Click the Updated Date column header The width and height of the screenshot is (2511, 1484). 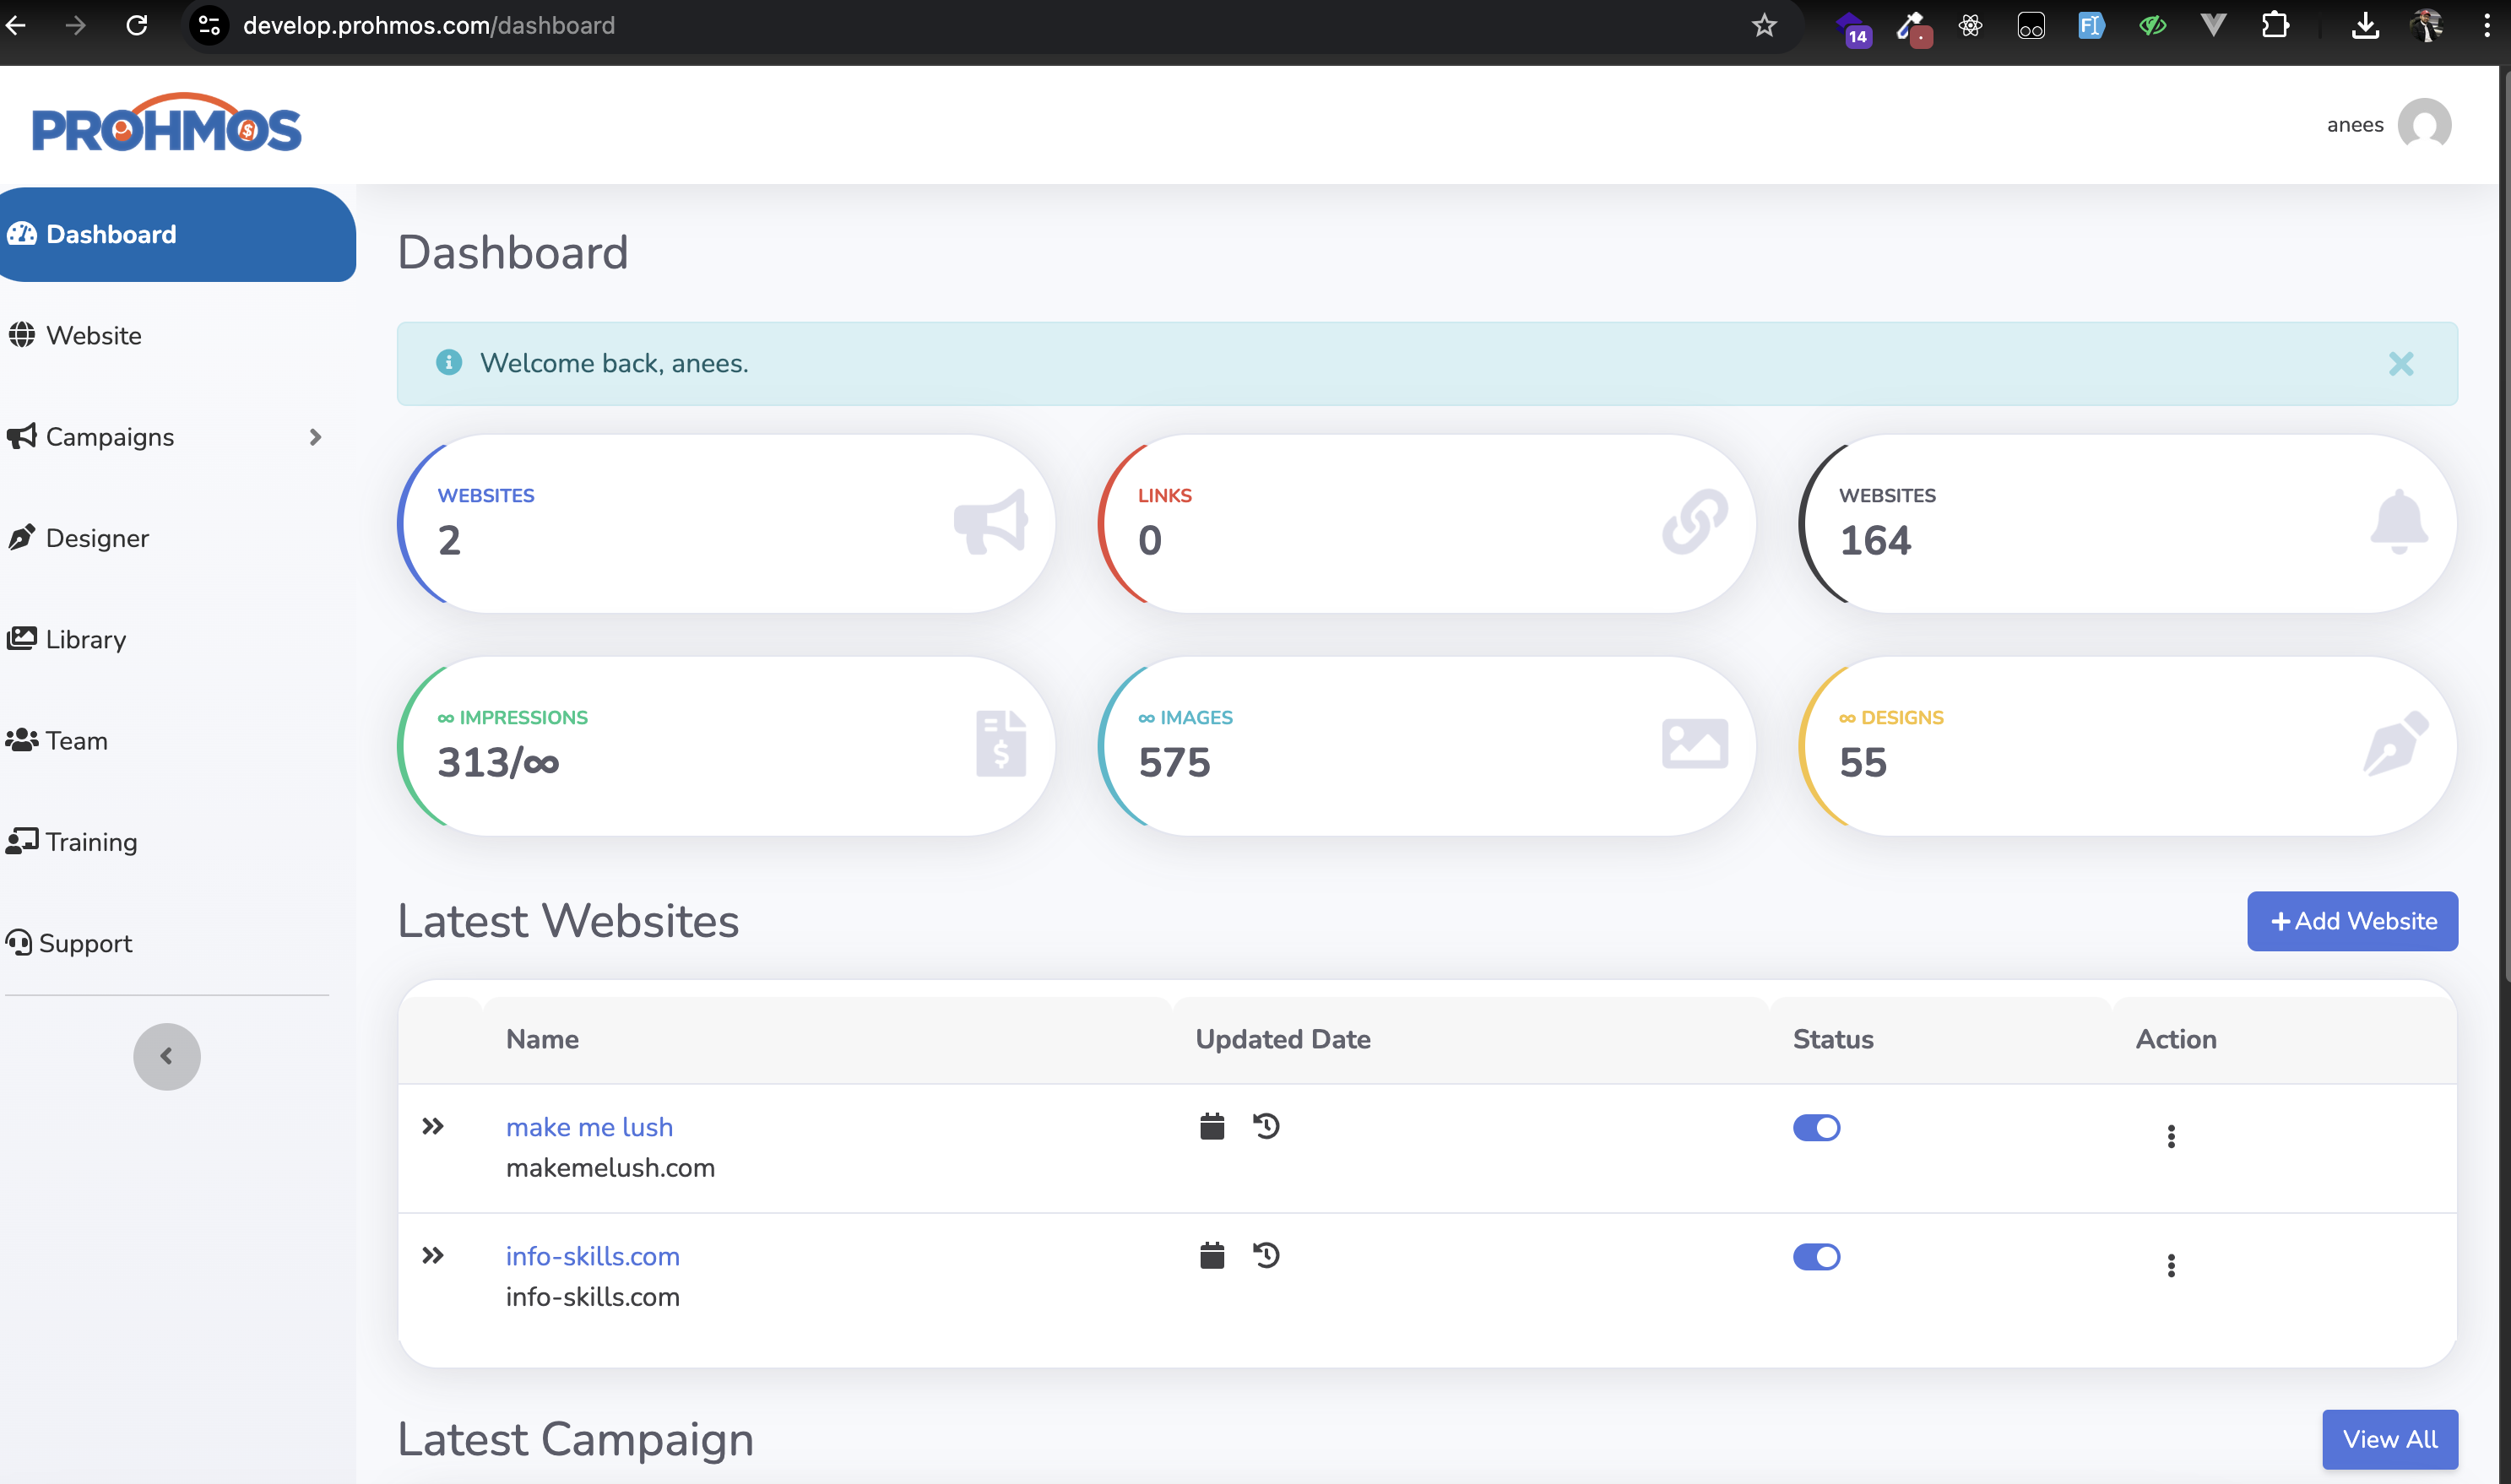tap(1283, 1039)
